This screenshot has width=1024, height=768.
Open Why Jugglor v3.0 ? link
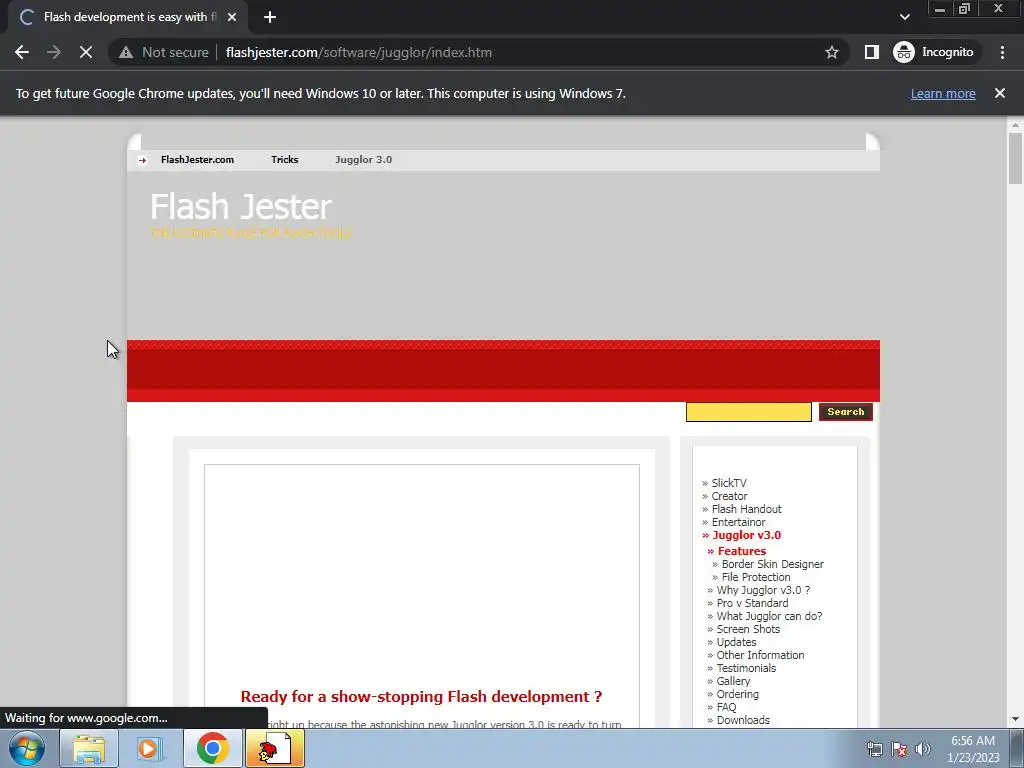pos(763,590)
